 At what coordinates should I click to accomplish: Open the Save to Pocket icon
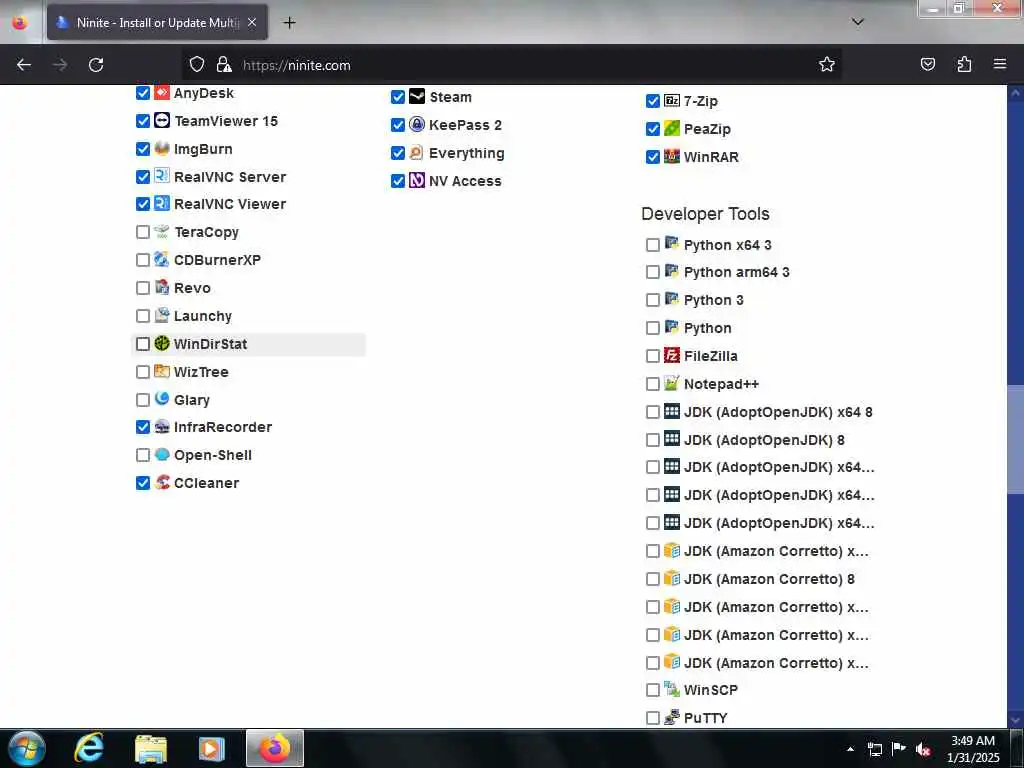point(927,64)
